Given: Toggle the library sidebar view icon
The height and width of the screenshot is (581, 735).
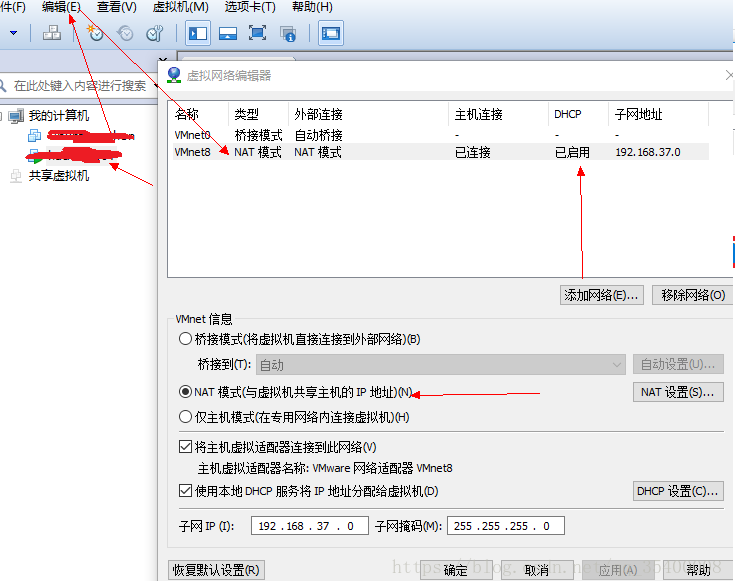Looking at the screenshot, I should (x=197, y=33).
